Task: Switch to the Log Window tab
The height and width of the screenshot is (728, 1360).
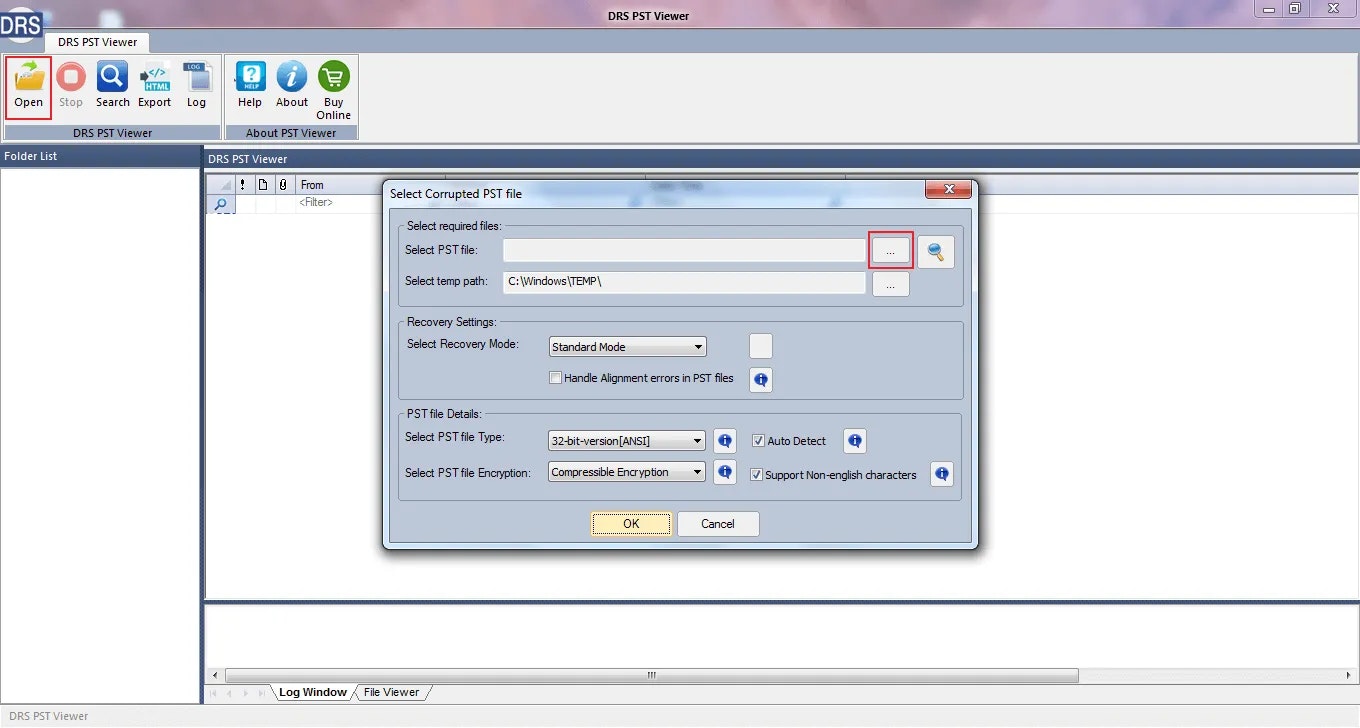Action: pos(313,692)
